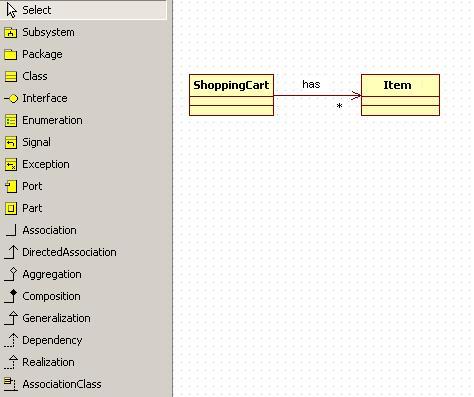Select the Signal tool icon
The image size is (474, 397).
[11, 142]
